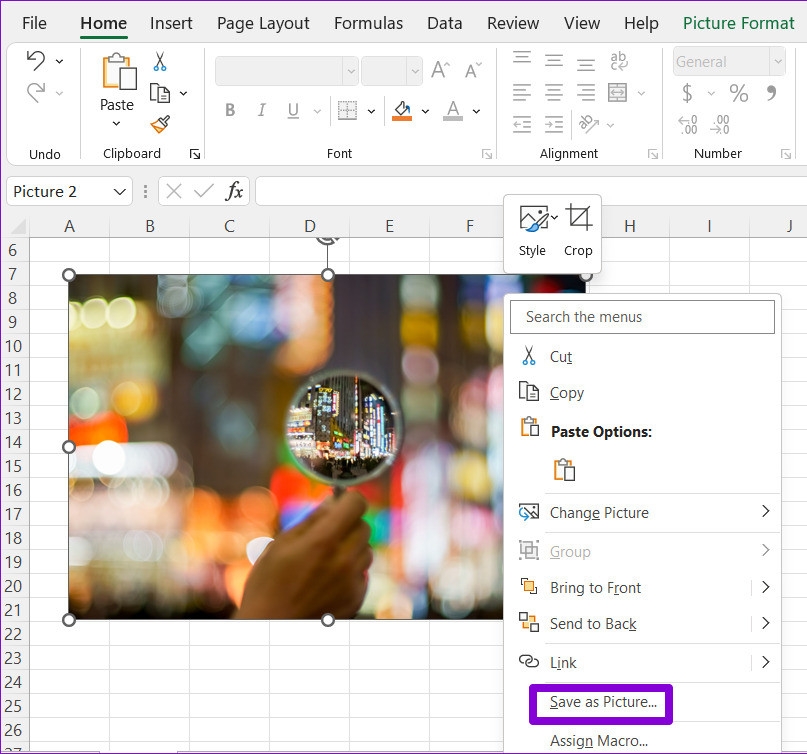
Task: Open the Fill Color dropdown arrow
Action: click(425, 111)
